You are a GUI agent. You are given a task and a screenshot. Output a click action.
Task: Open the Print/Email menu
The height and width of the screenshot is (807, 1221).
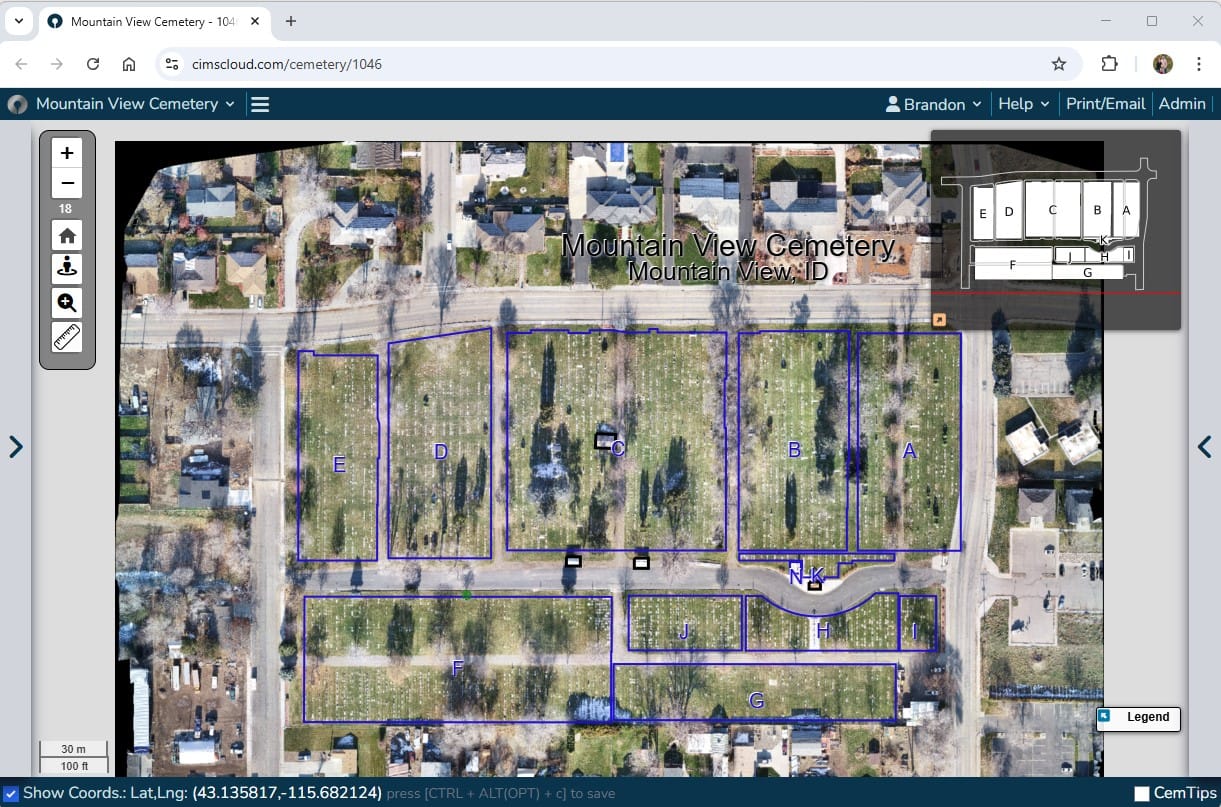pos(1105,104)
